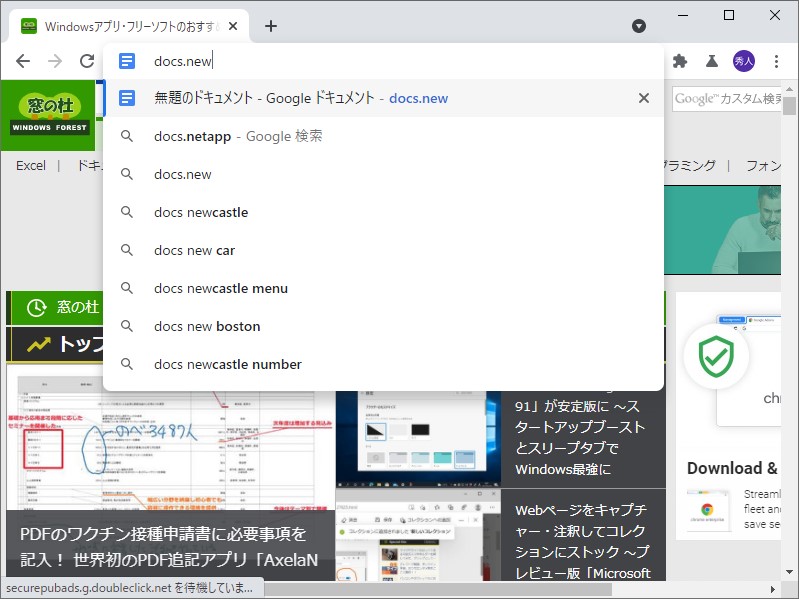Viewport: 799px width, 599px height.
Task: Open the Webページをキャプチャー article link
Action: pyautogui.click(x=582, y=541)
